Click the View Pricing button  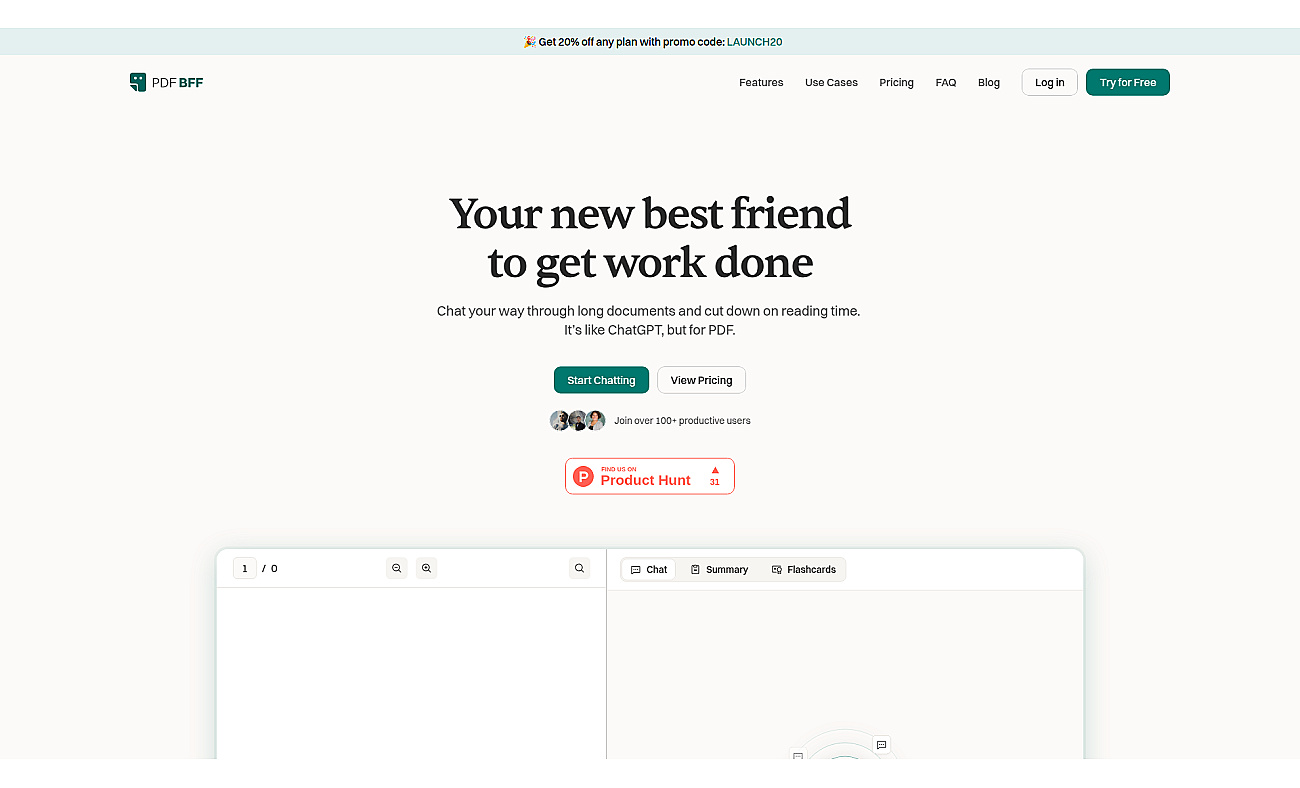pyautogui.click(x=701, y=380)
